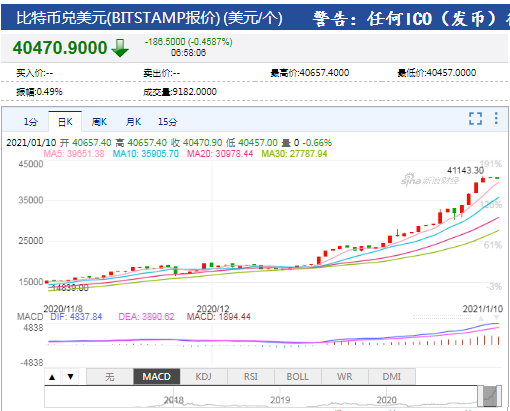Viewport: 510px width, 411px height.
Task: Click the 2021/1/10 date axis label
Action: tap(483, 309)
